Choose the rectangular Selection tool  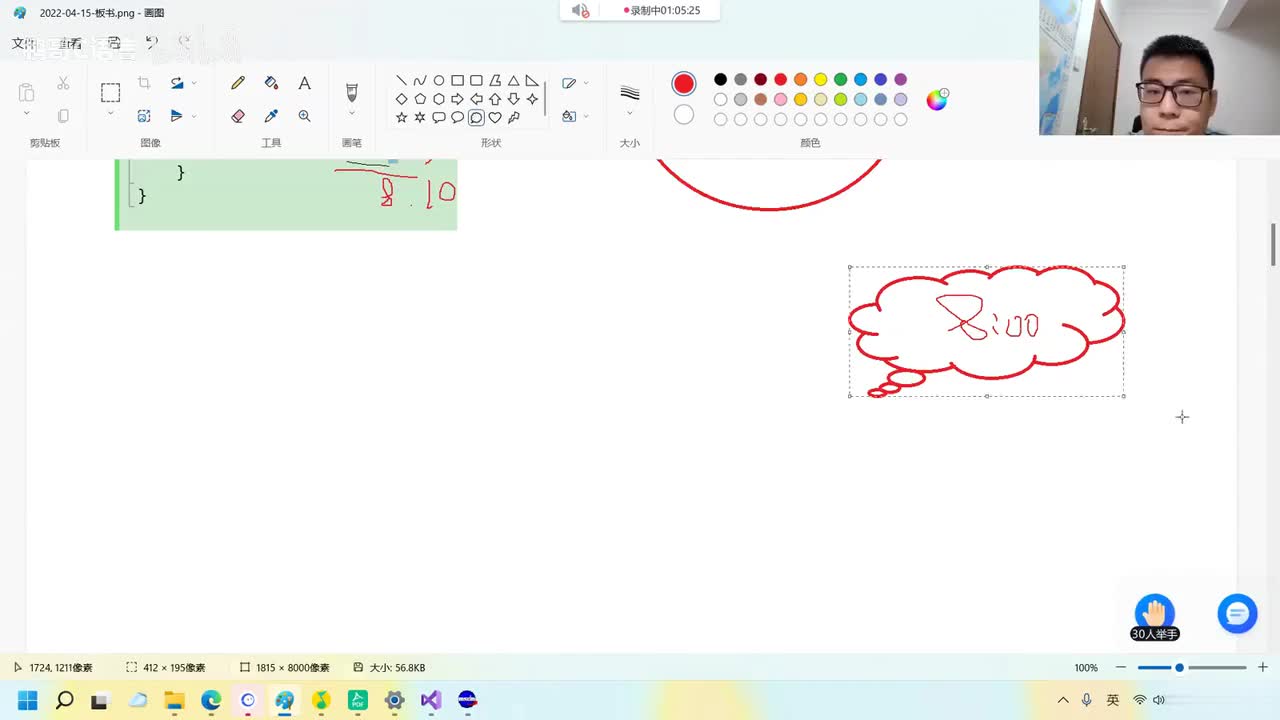(x=110, y=93)
